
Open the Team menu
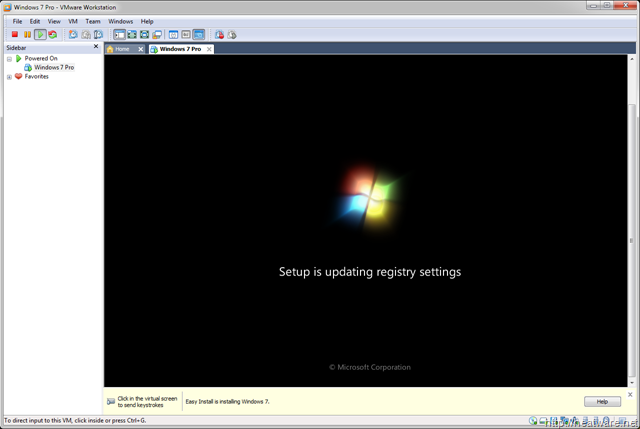[x=93, y=21]
